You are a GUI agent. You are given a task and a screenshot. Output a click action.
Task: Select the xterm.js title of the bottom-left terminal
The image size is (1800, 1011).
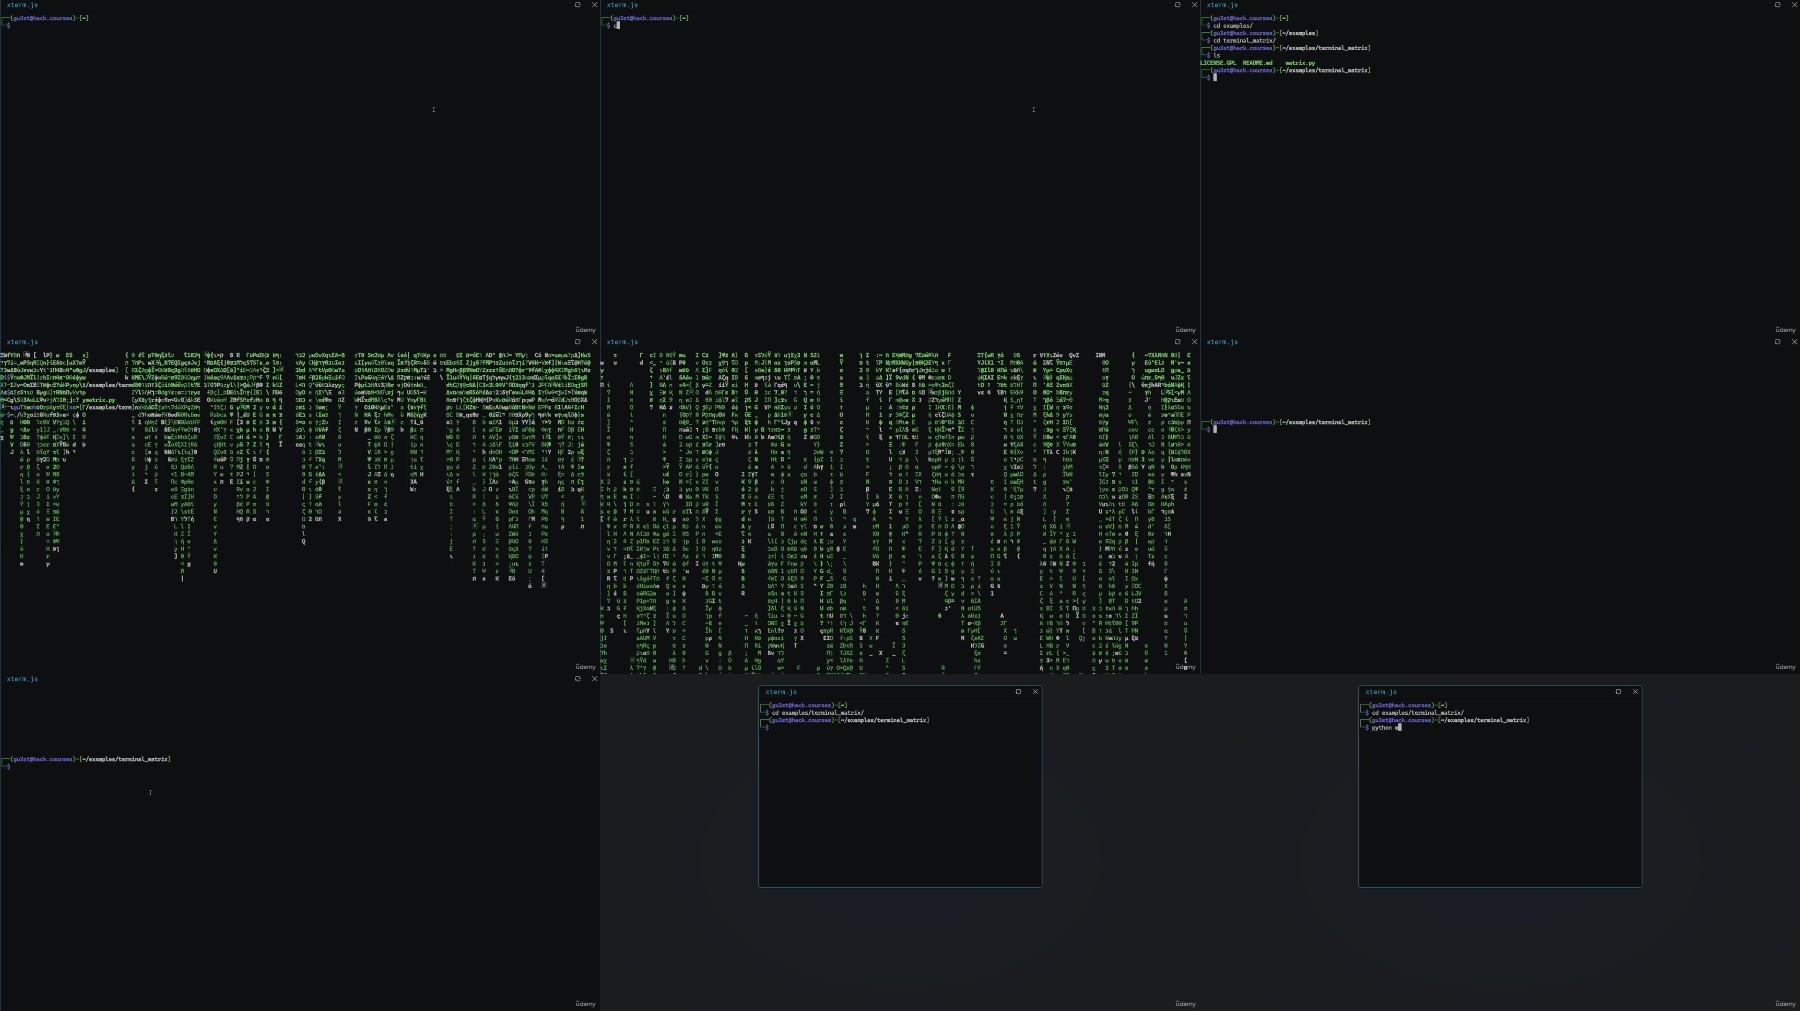tap(22, 679)
